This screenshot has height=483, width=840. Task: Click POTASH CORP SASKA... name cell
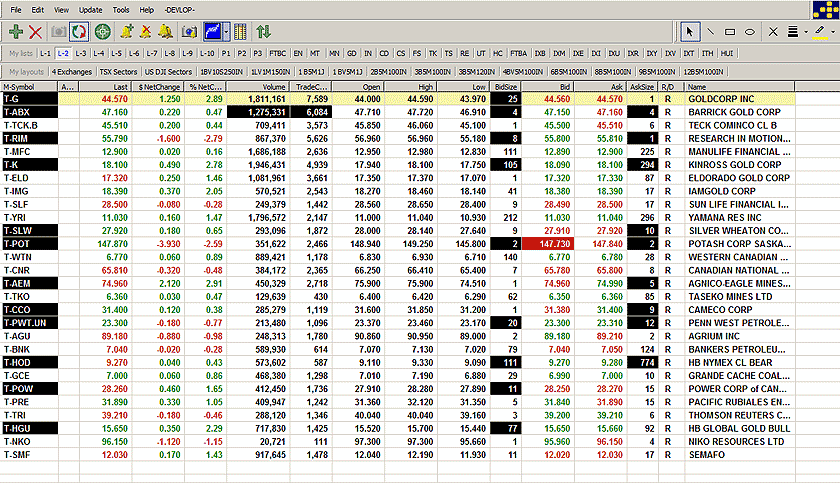(x=740, y=244)
